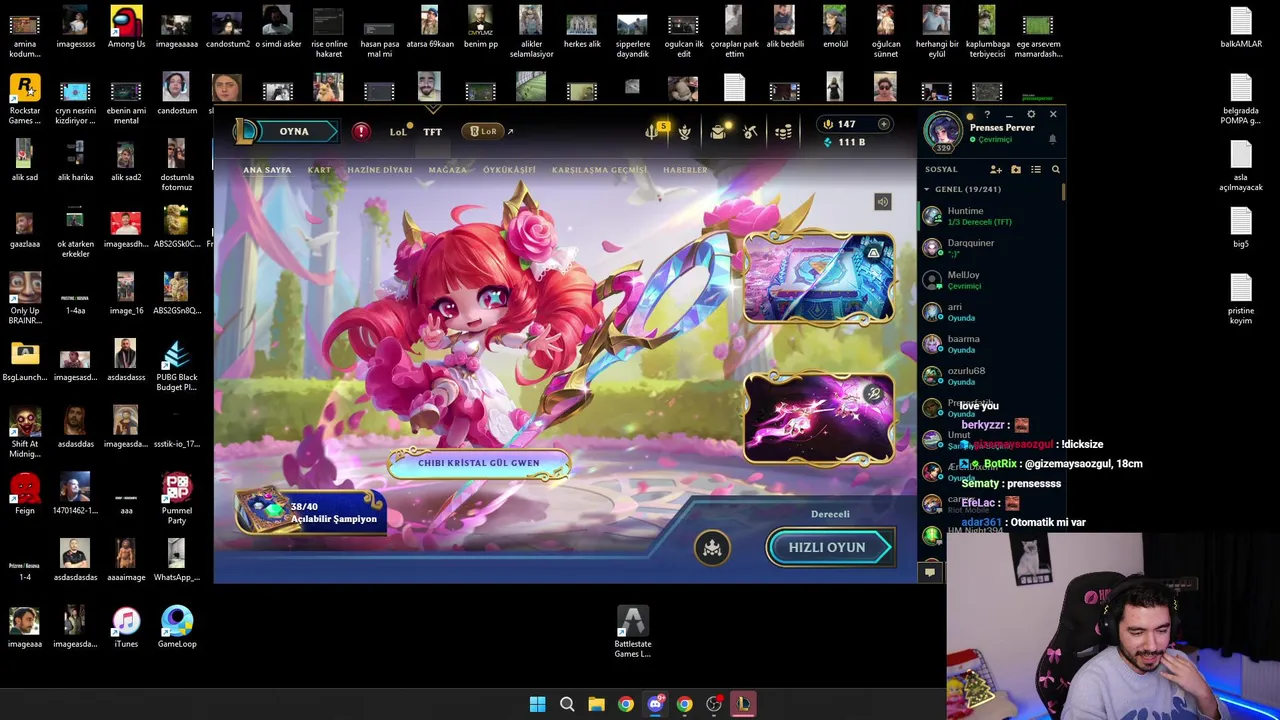The height and width of the screenshot is (720, 1280).
Task: Select friend ozurlu68 in the list
Action: pyautogui.click(x=988, y=376)
